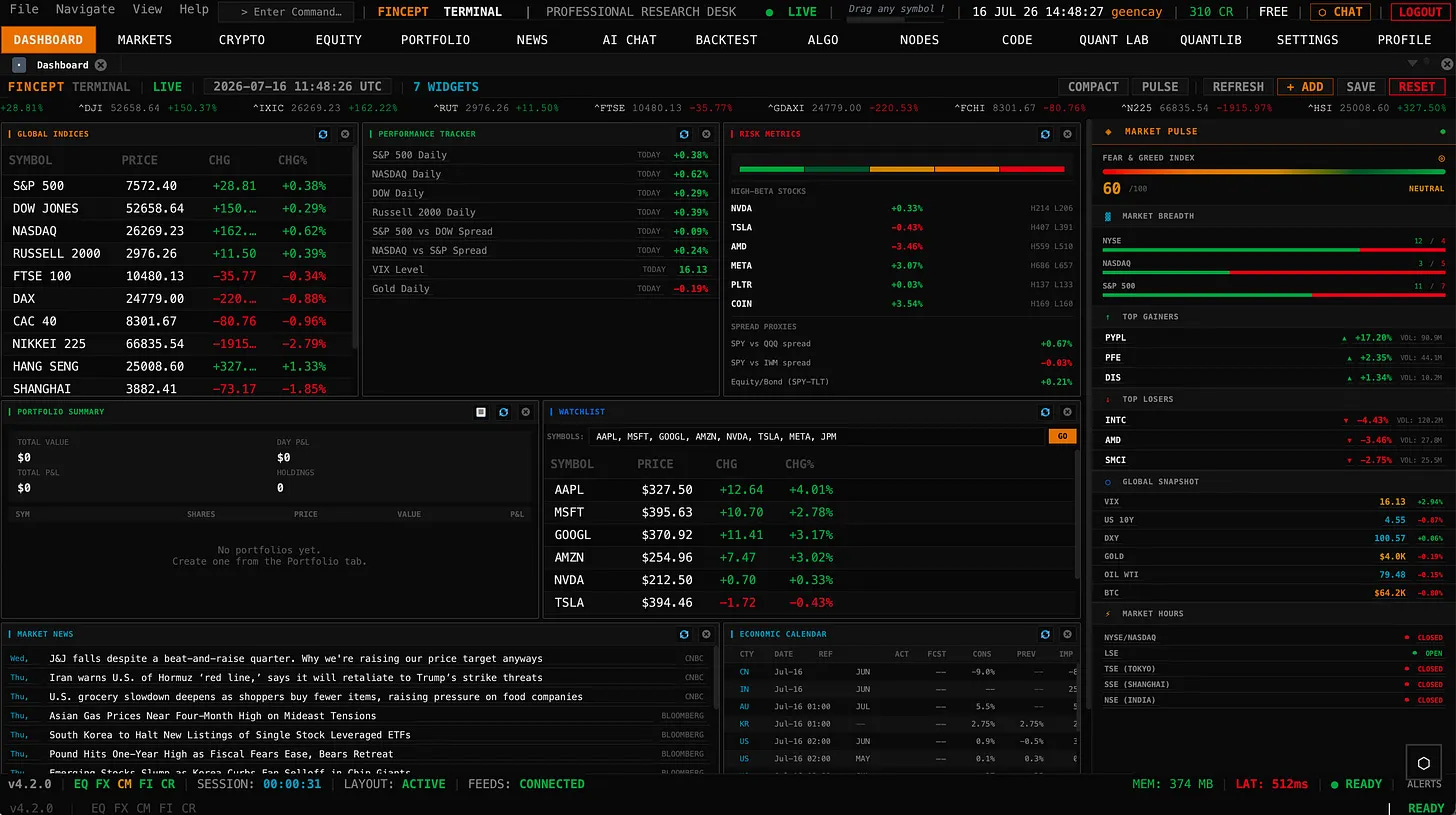Refresh the Portfolio Summary widget
Viewport: 1456px width, 815px height.
point(503,412)
